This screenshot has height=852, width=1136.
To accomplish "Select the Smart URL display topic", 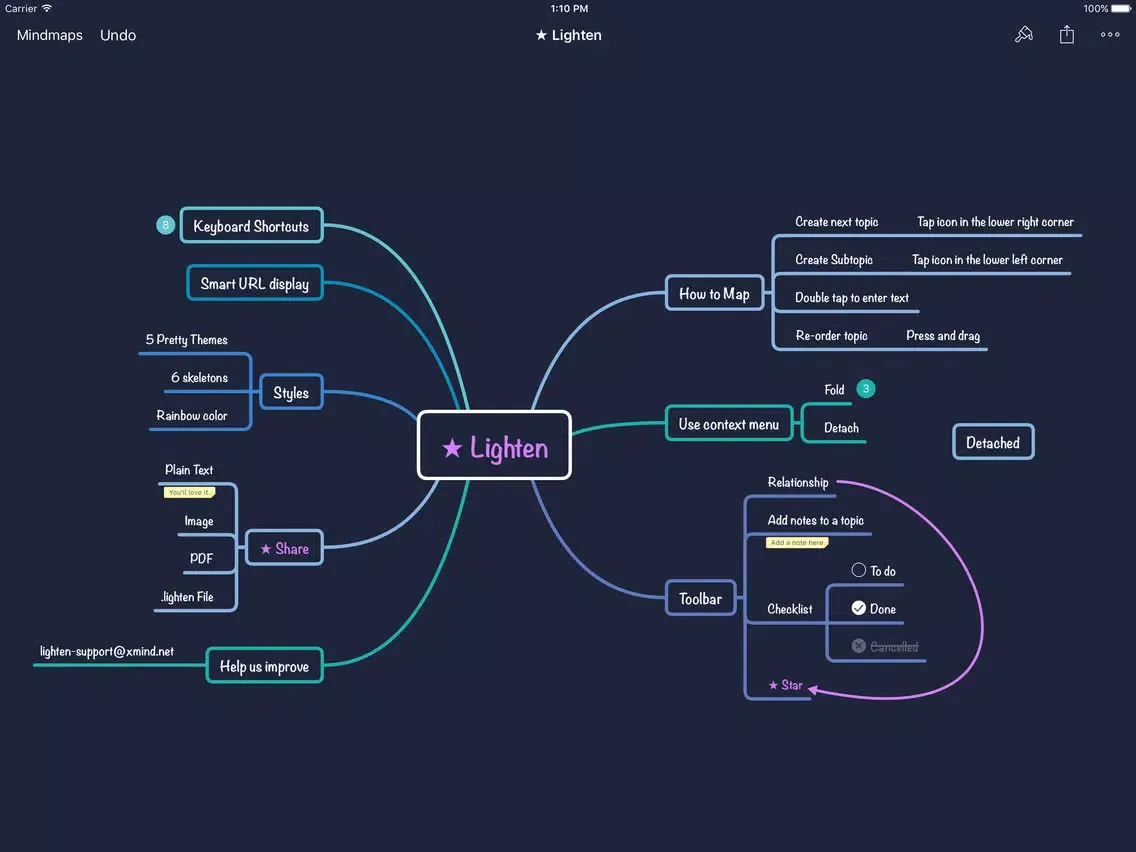I will pyautogui.click(x=255, y=283).
